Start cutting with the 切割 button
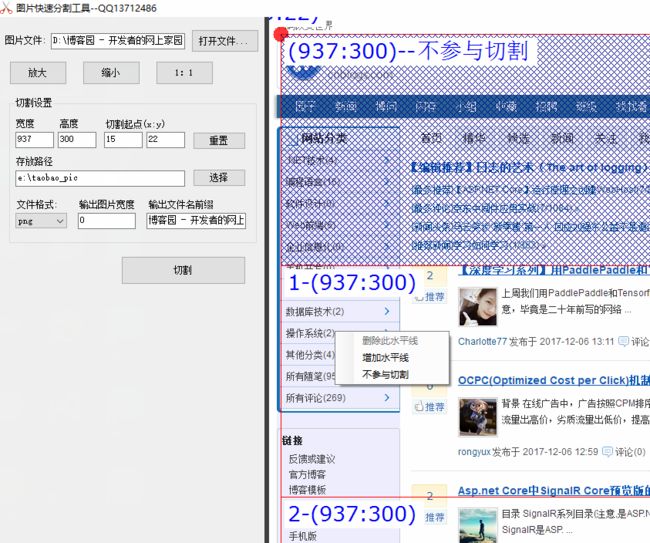The height and width of the screenshot is (543, 650). (x=183, y=270)
